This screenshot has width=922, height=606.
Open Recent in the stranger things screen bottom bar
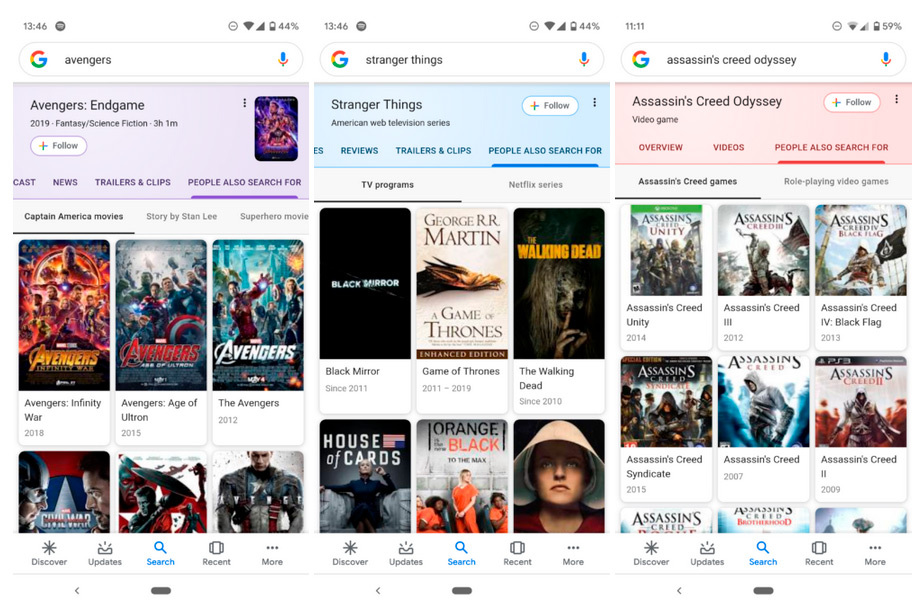coord(517,554)
